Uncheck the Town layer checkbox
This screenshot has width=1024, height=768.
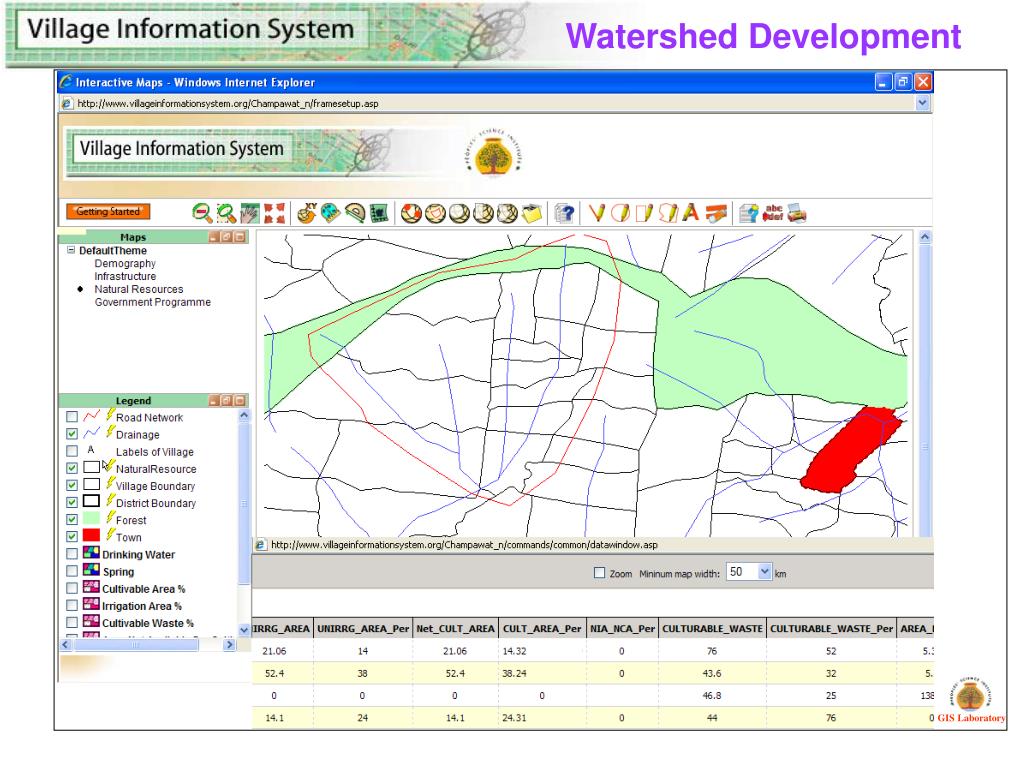(72, 537)
